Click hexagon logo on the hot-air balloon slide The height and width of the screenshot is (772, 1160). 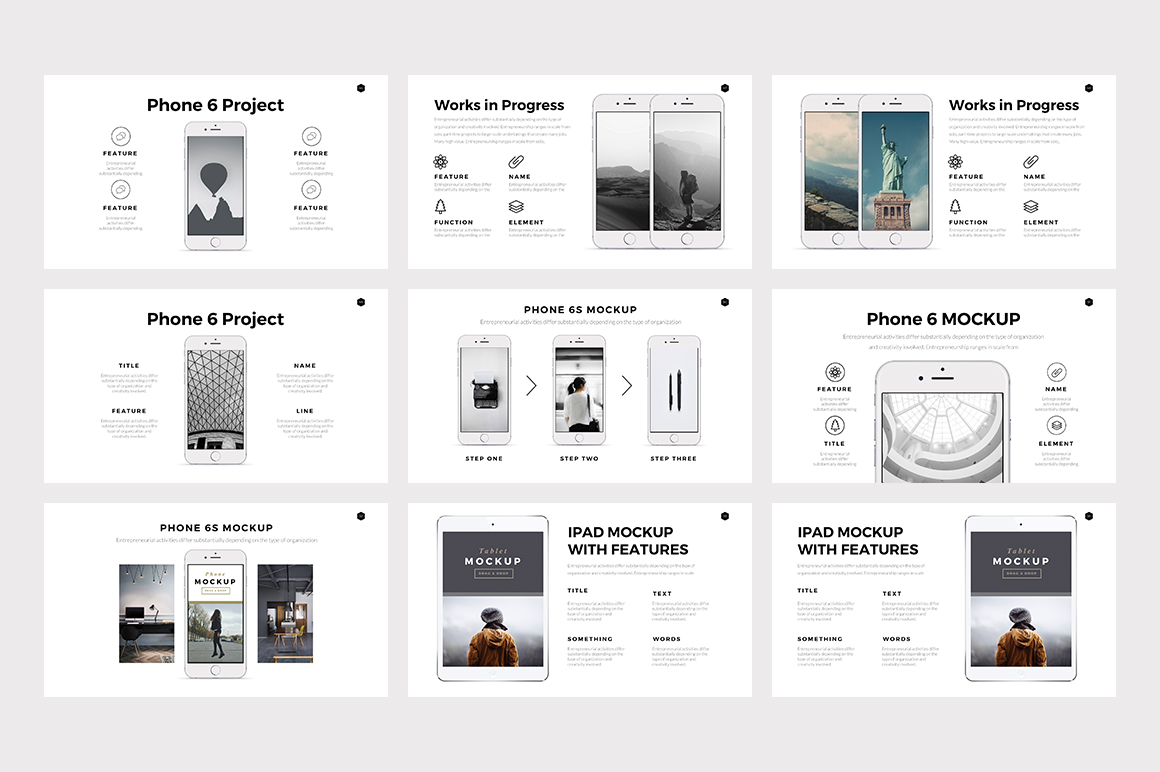tap(361, 88)
